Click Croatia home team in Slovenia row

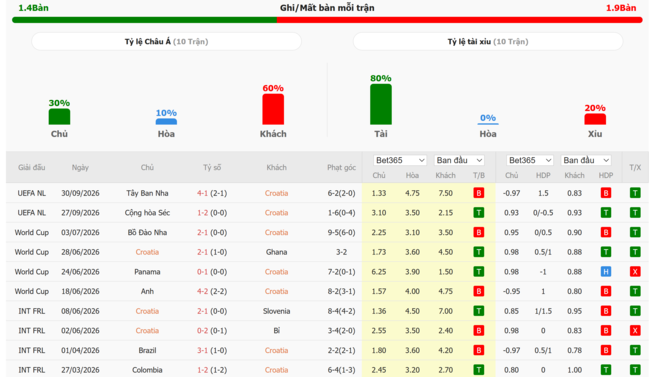[147, 311]
